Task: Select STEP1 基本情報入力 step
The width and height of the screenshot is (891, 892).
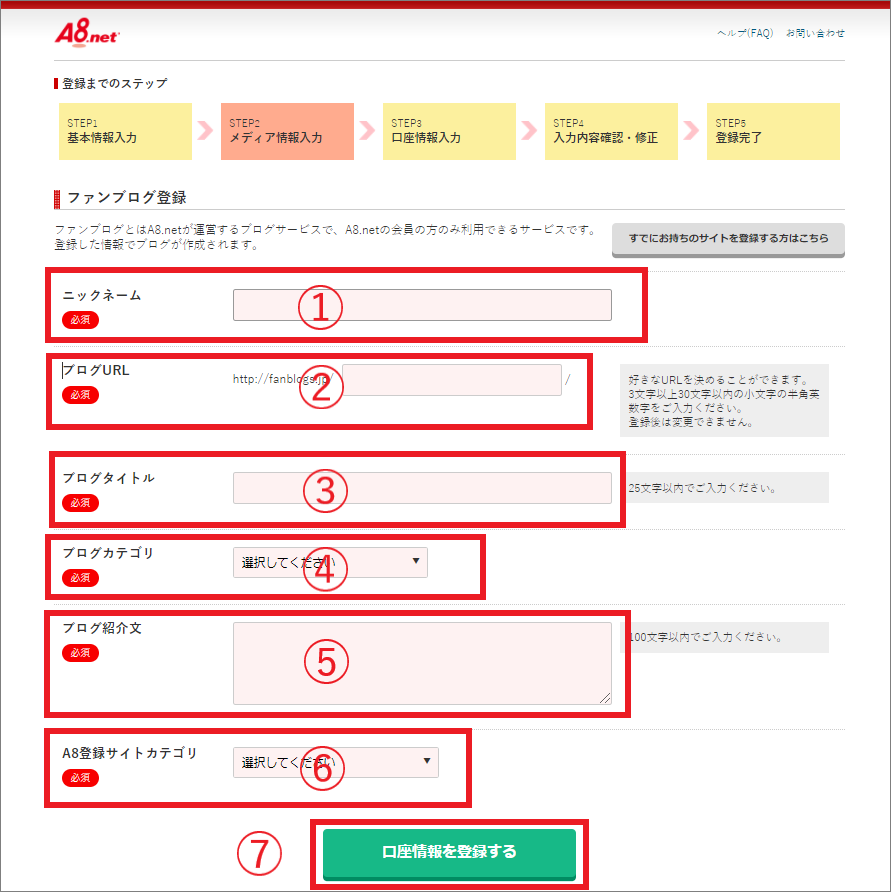Action: pos(125,131)
